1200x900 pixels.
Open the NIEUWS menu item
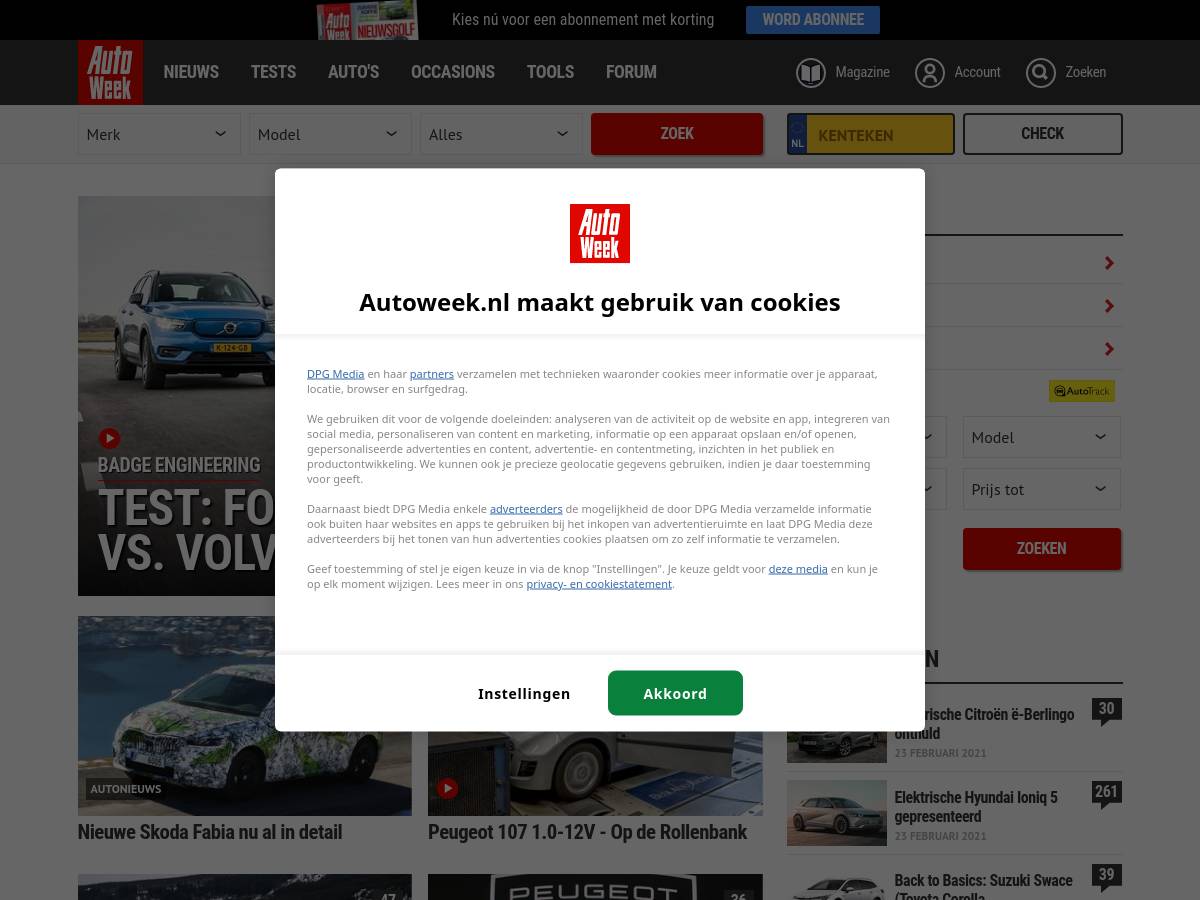pyautogui.click(x=190, y=72)
